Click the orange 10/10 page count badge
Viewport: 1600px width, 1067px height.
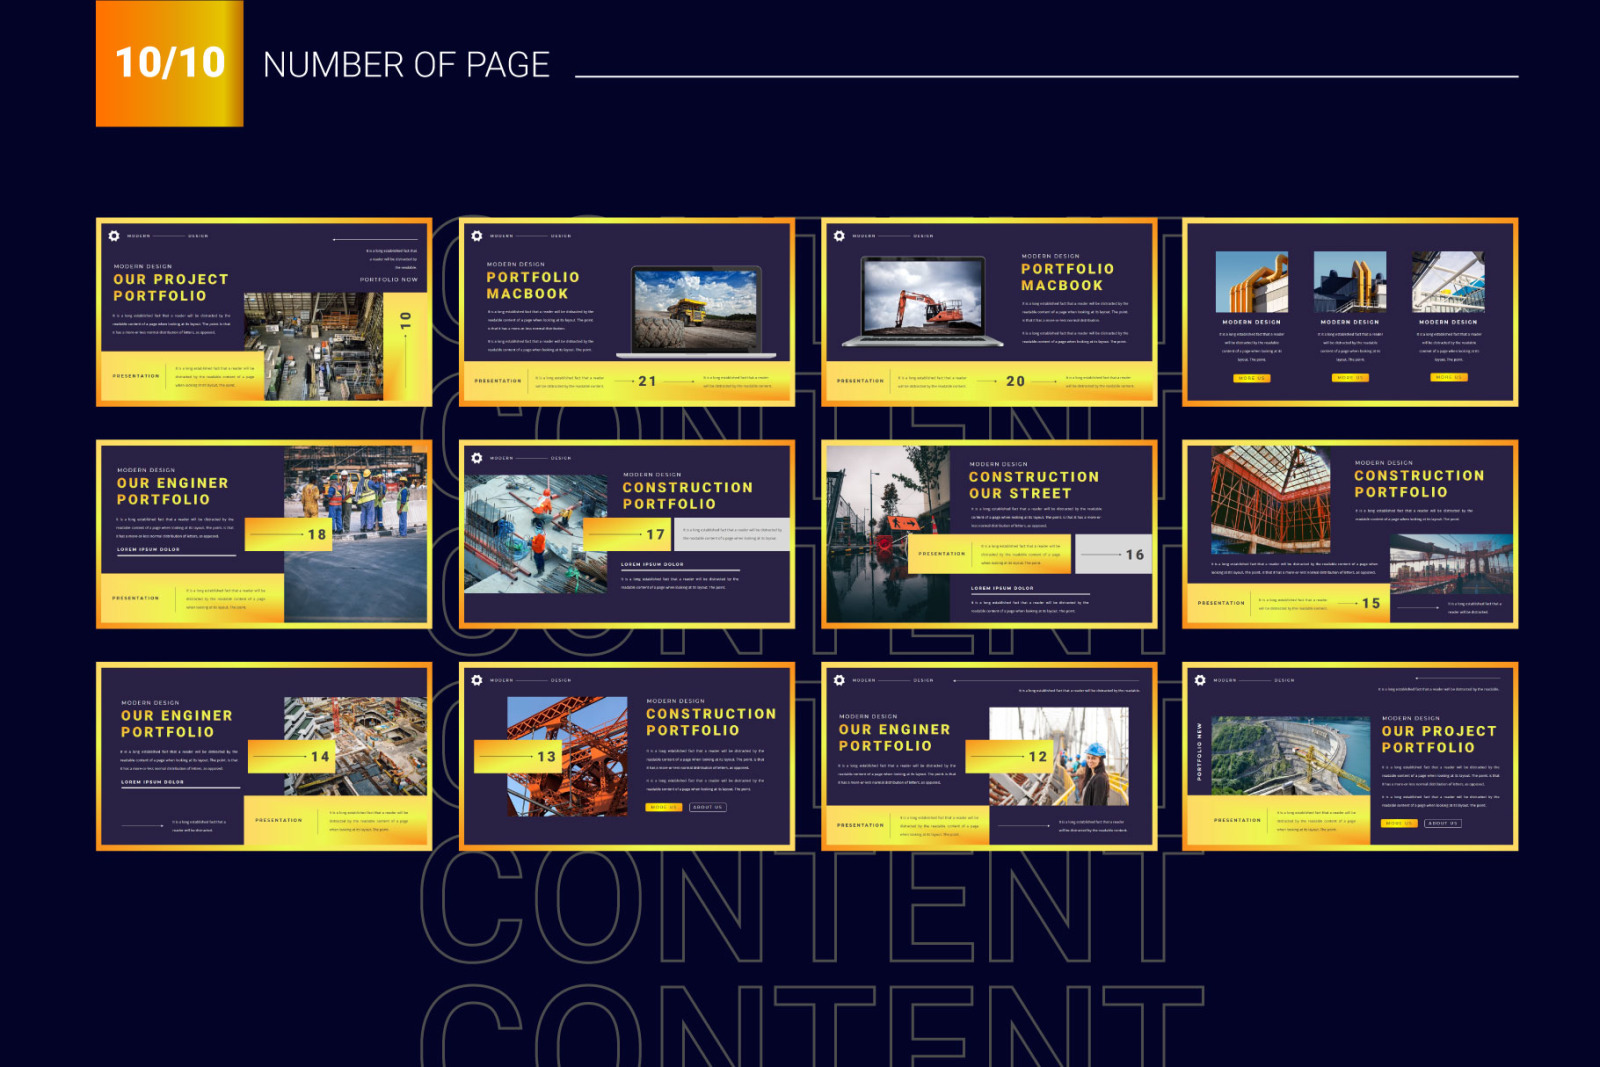(x=169, y=63)
